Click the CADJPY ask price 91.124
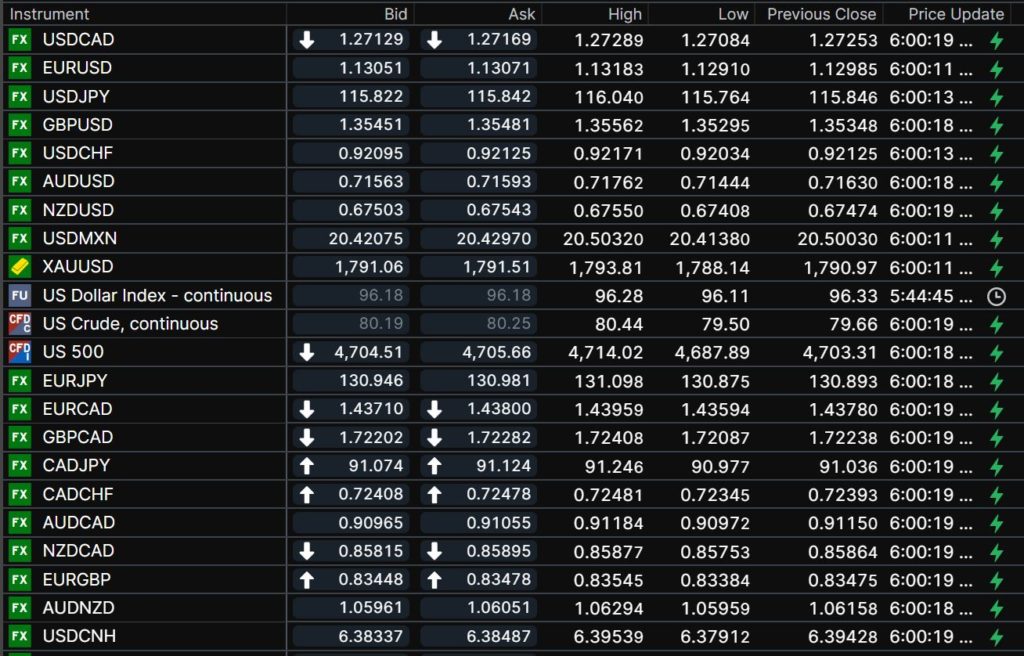 pos(499,466)
